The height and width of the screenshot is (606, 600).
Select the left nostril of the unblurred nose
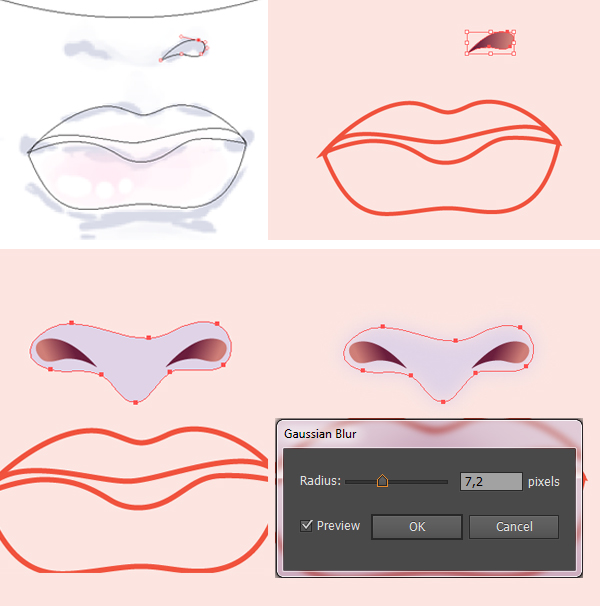pos(64,352)
